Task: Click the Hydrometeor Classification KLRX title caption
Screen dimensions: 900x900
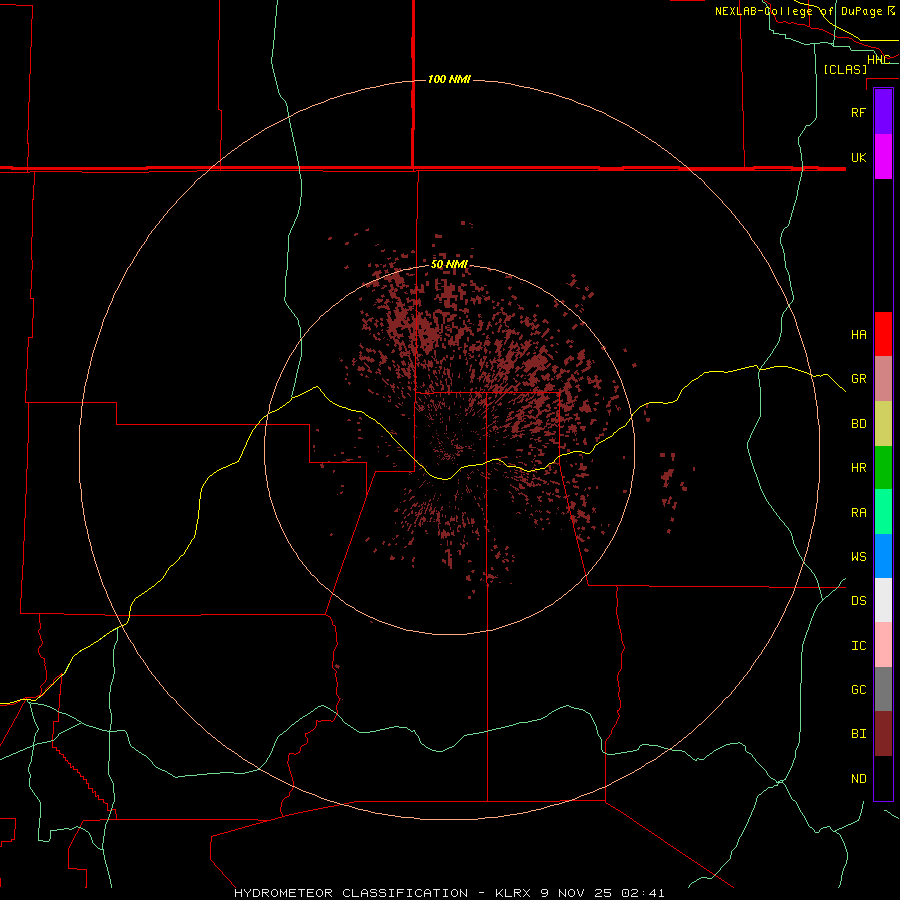Action: click(x=449, y=893)
